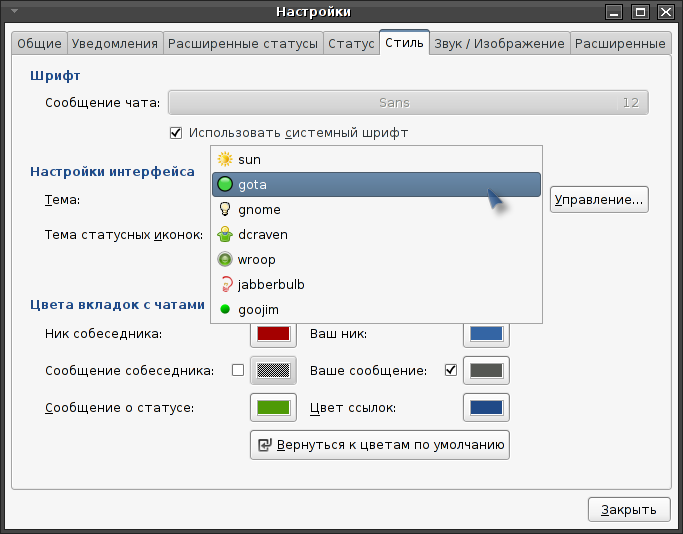The image size is (683, 534).
Task: Click the "Тема:" label
Action: (x=62, y=200)
